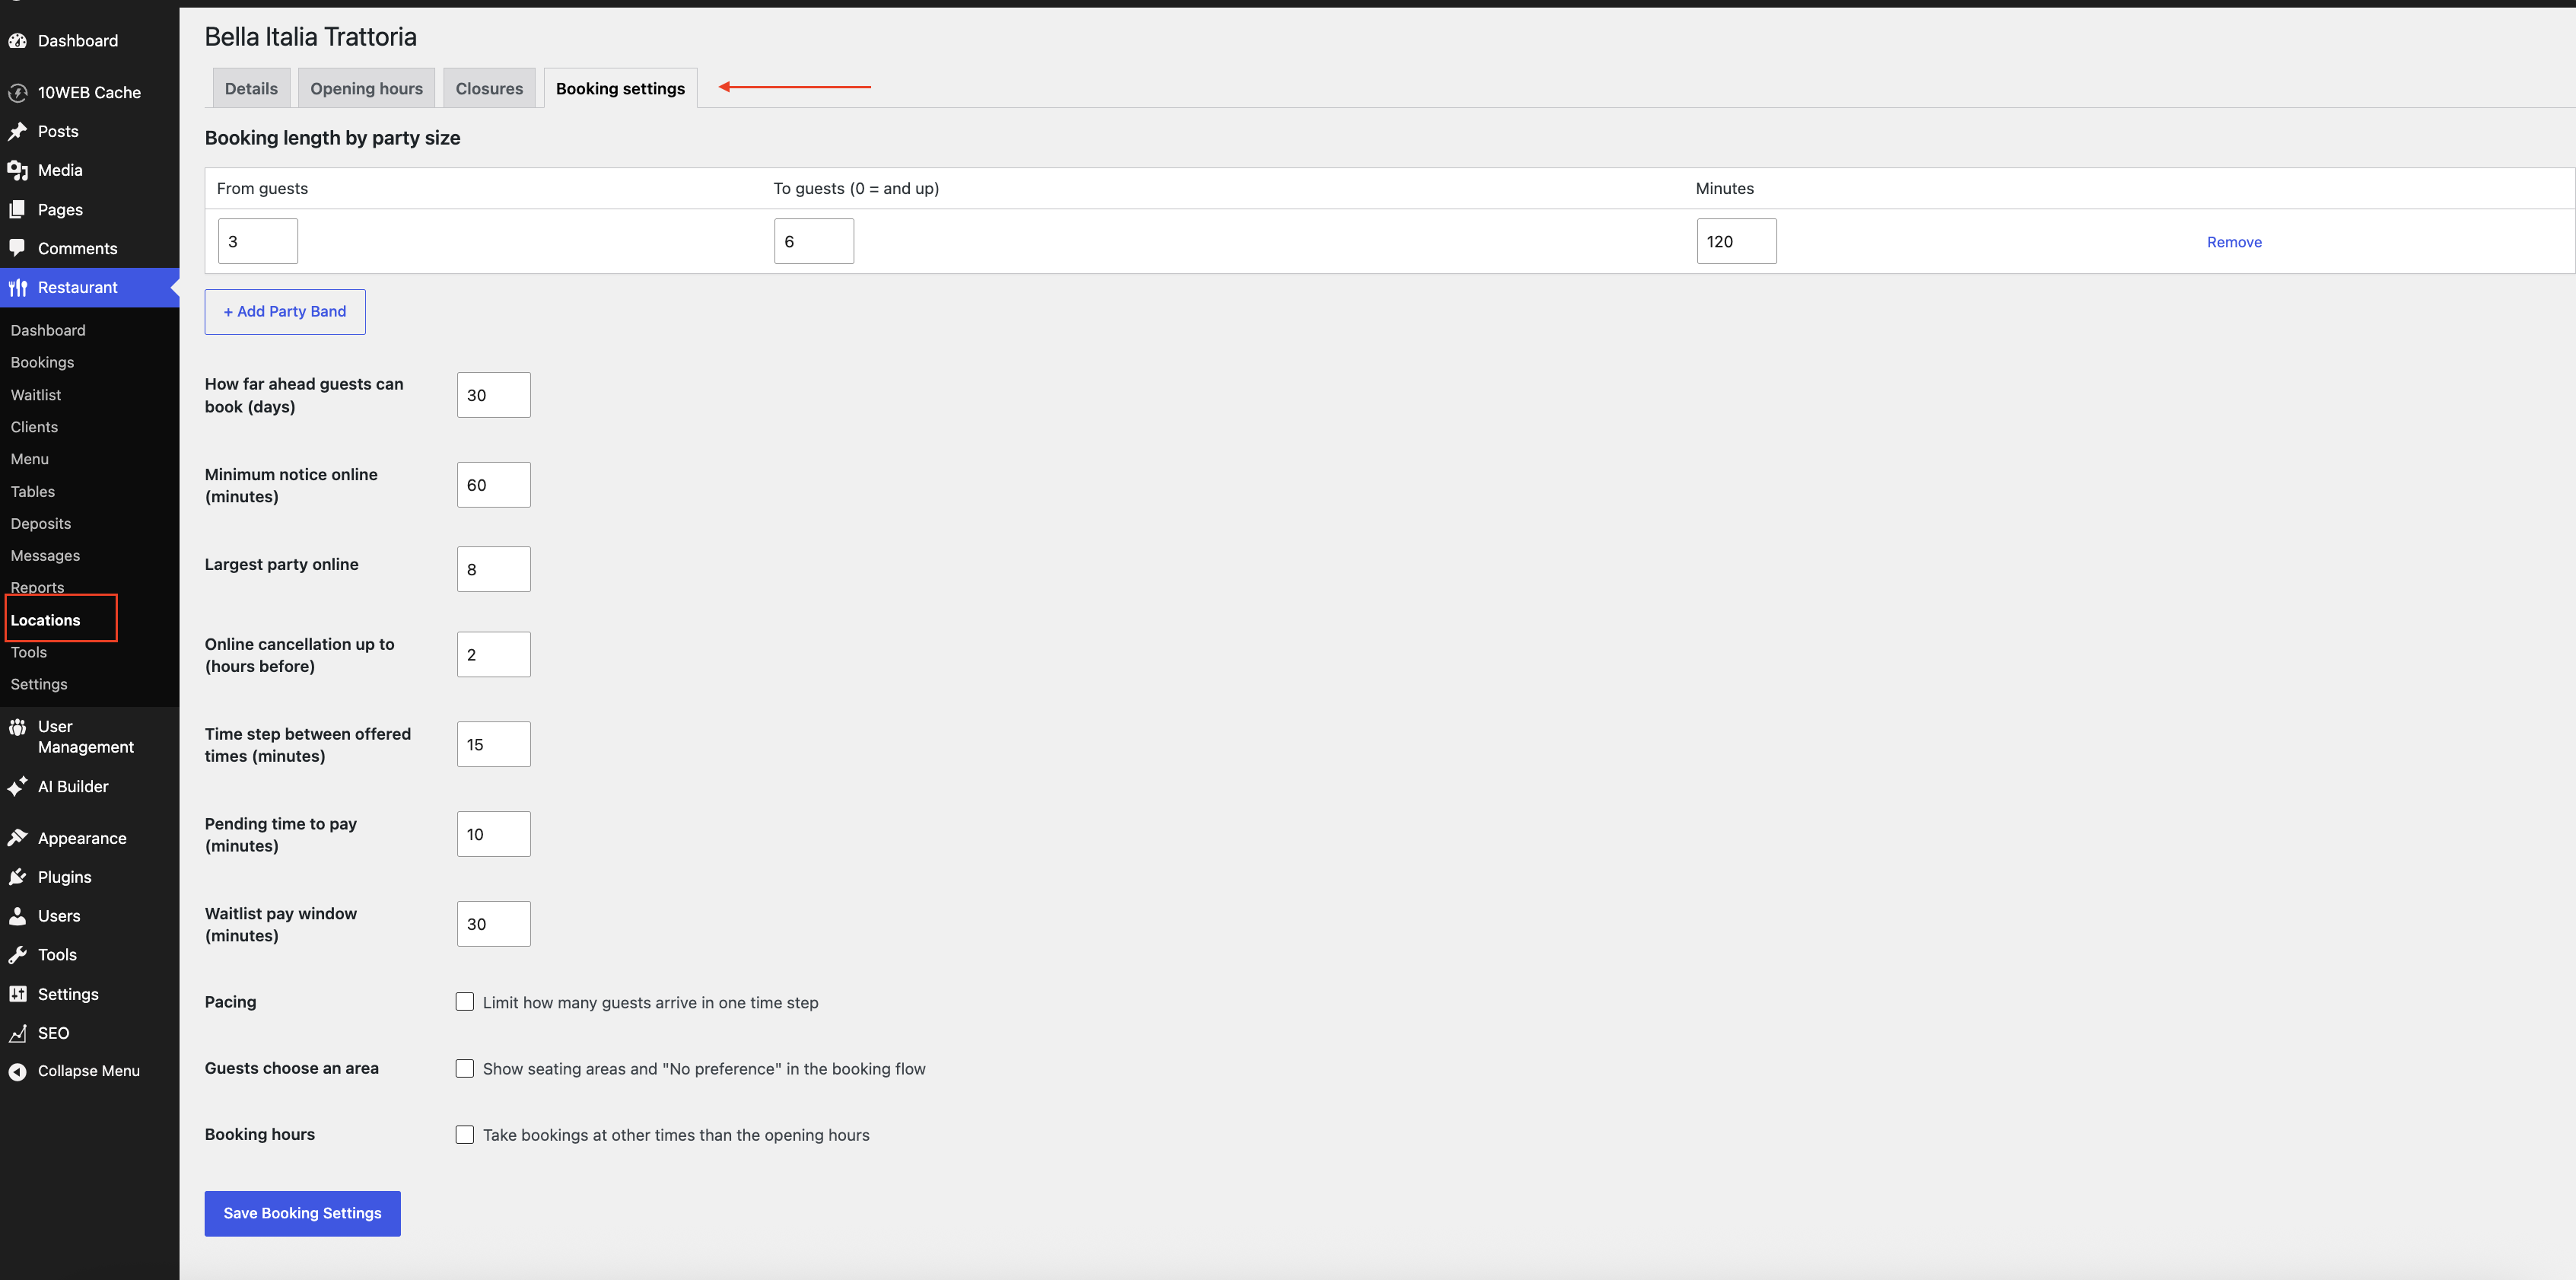
Task: Click the Restaurant fork and knife icon
Action: click(17, 288)
